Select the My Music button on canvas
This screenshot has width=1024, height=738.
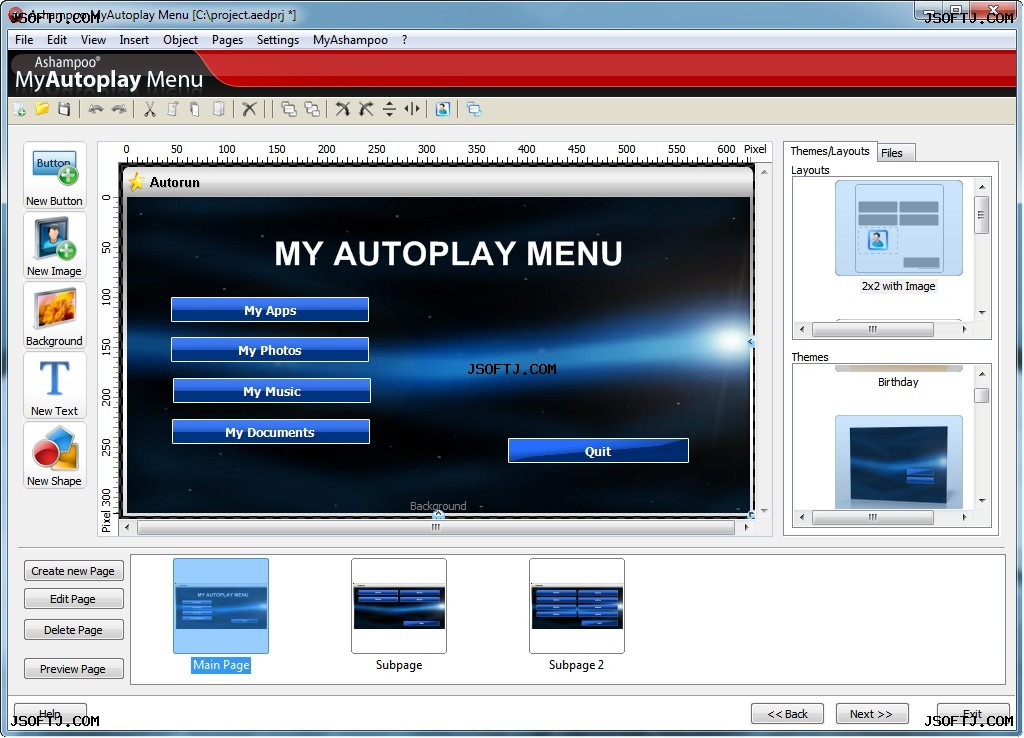(x=272, y=391)
